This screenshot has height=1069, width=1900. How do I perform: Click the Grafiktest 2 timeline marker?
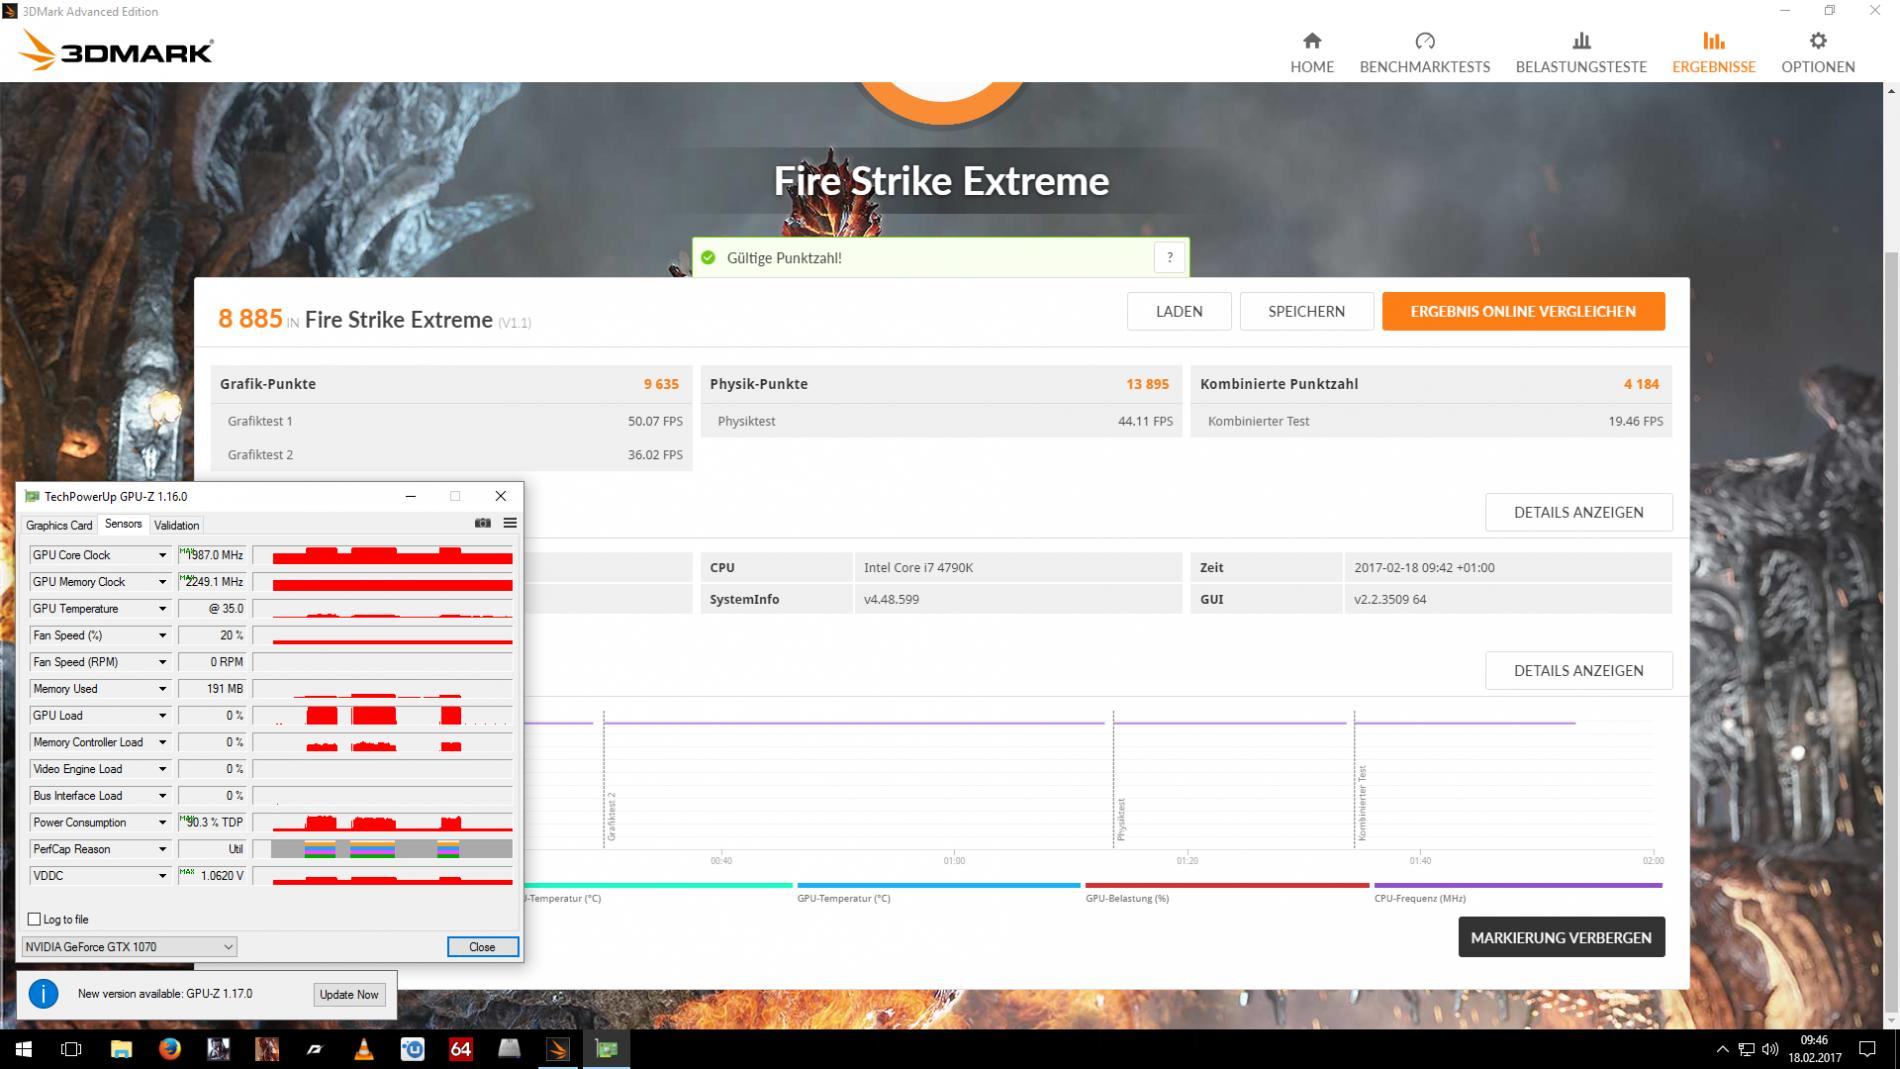(x=611, y=816)
